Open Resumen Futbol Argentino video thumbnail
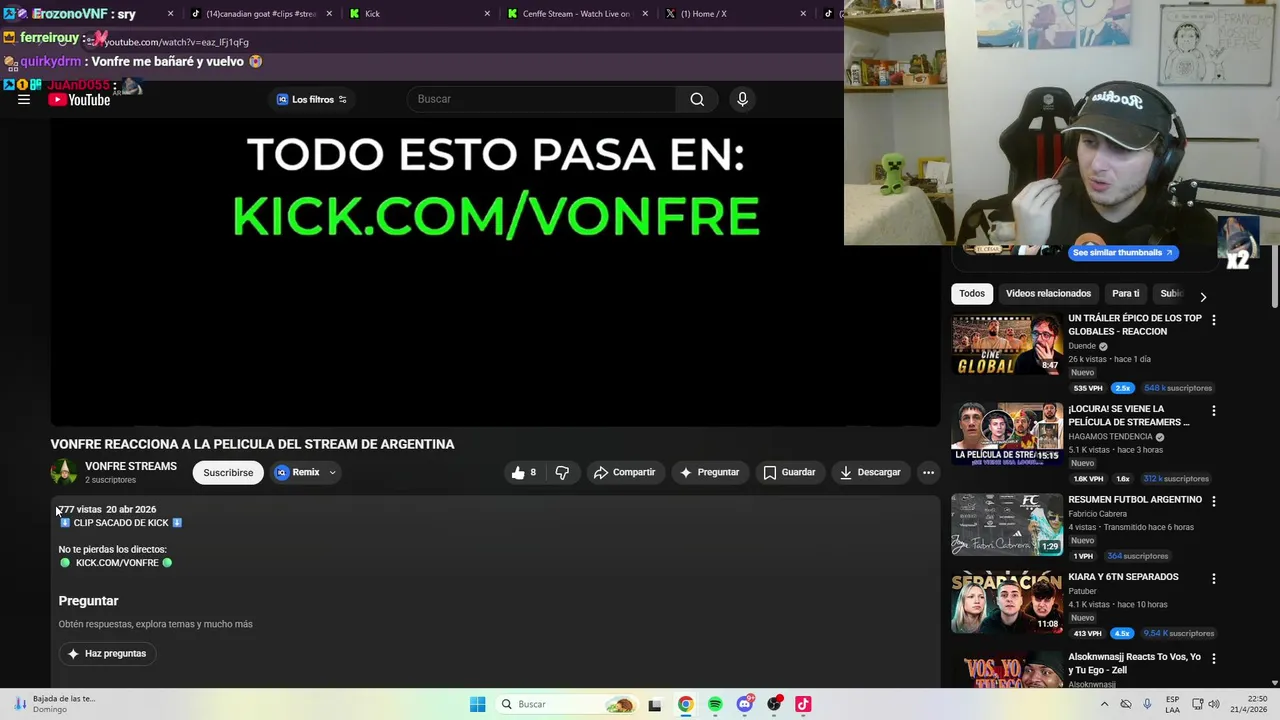The image size is (1280, 720). 1007,525
